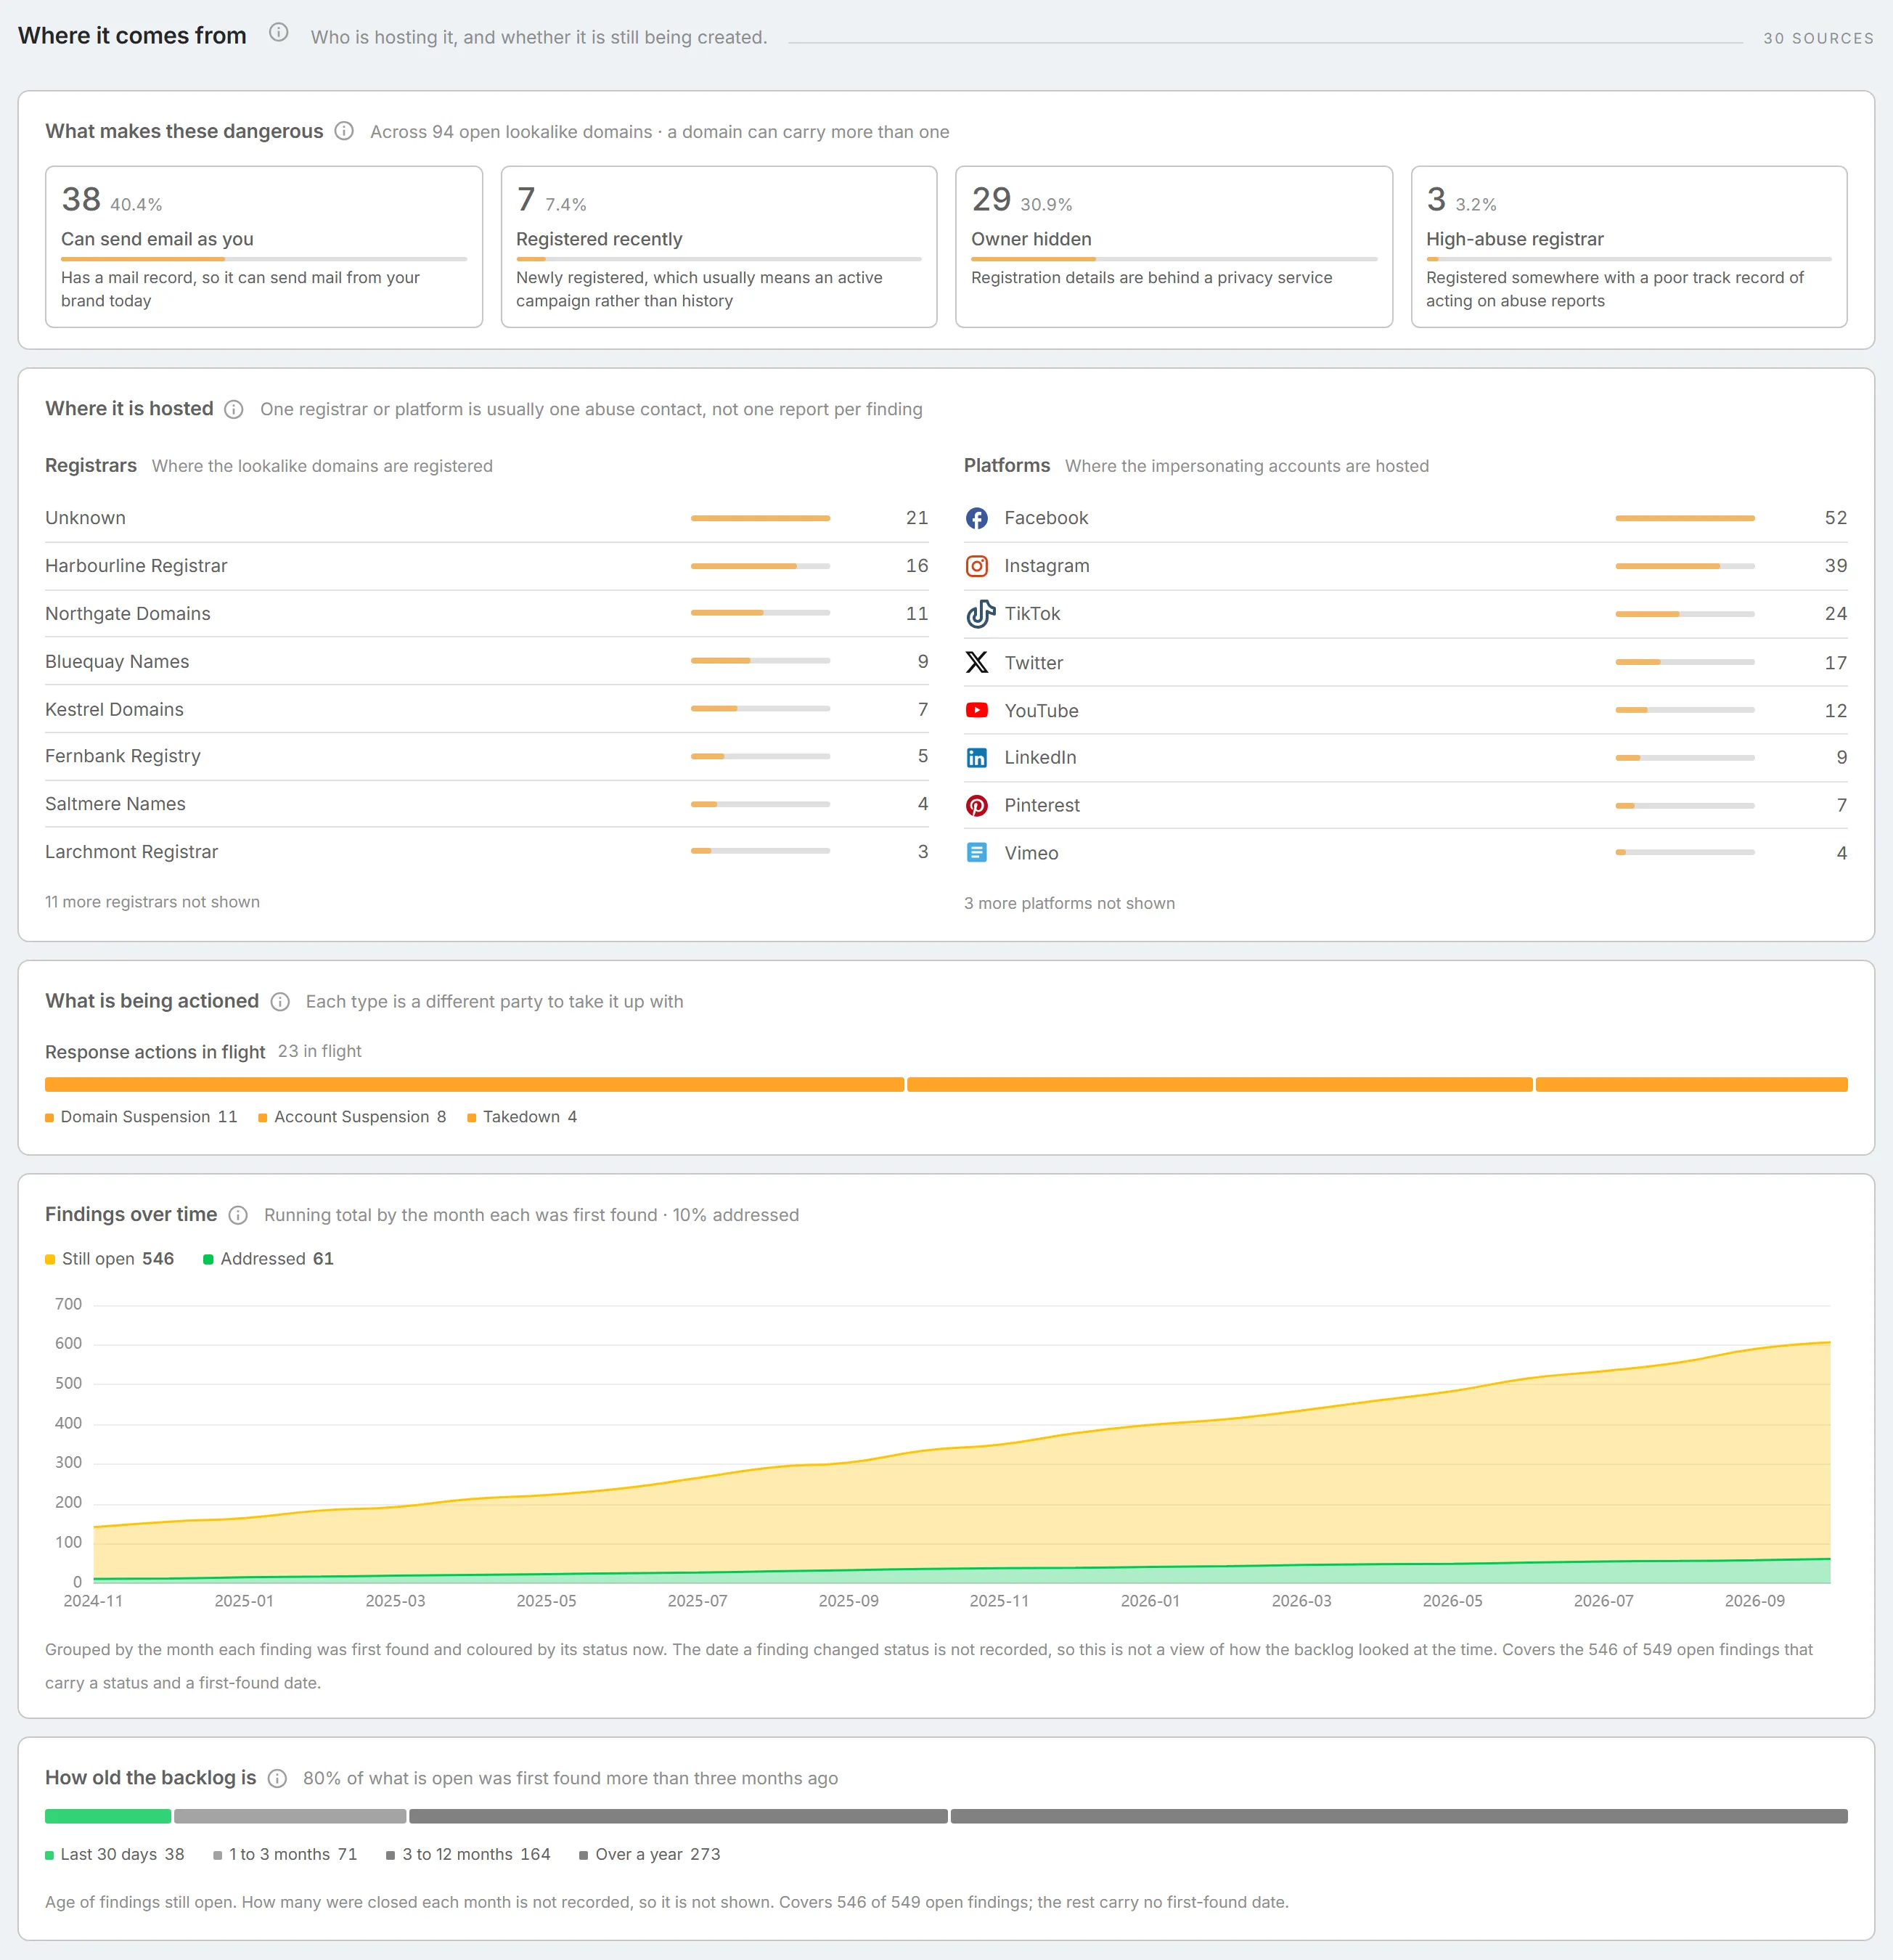Select the Instagram platform row
Viewport: 1893px width, 1960px height.
click(x=1405, y=566)
